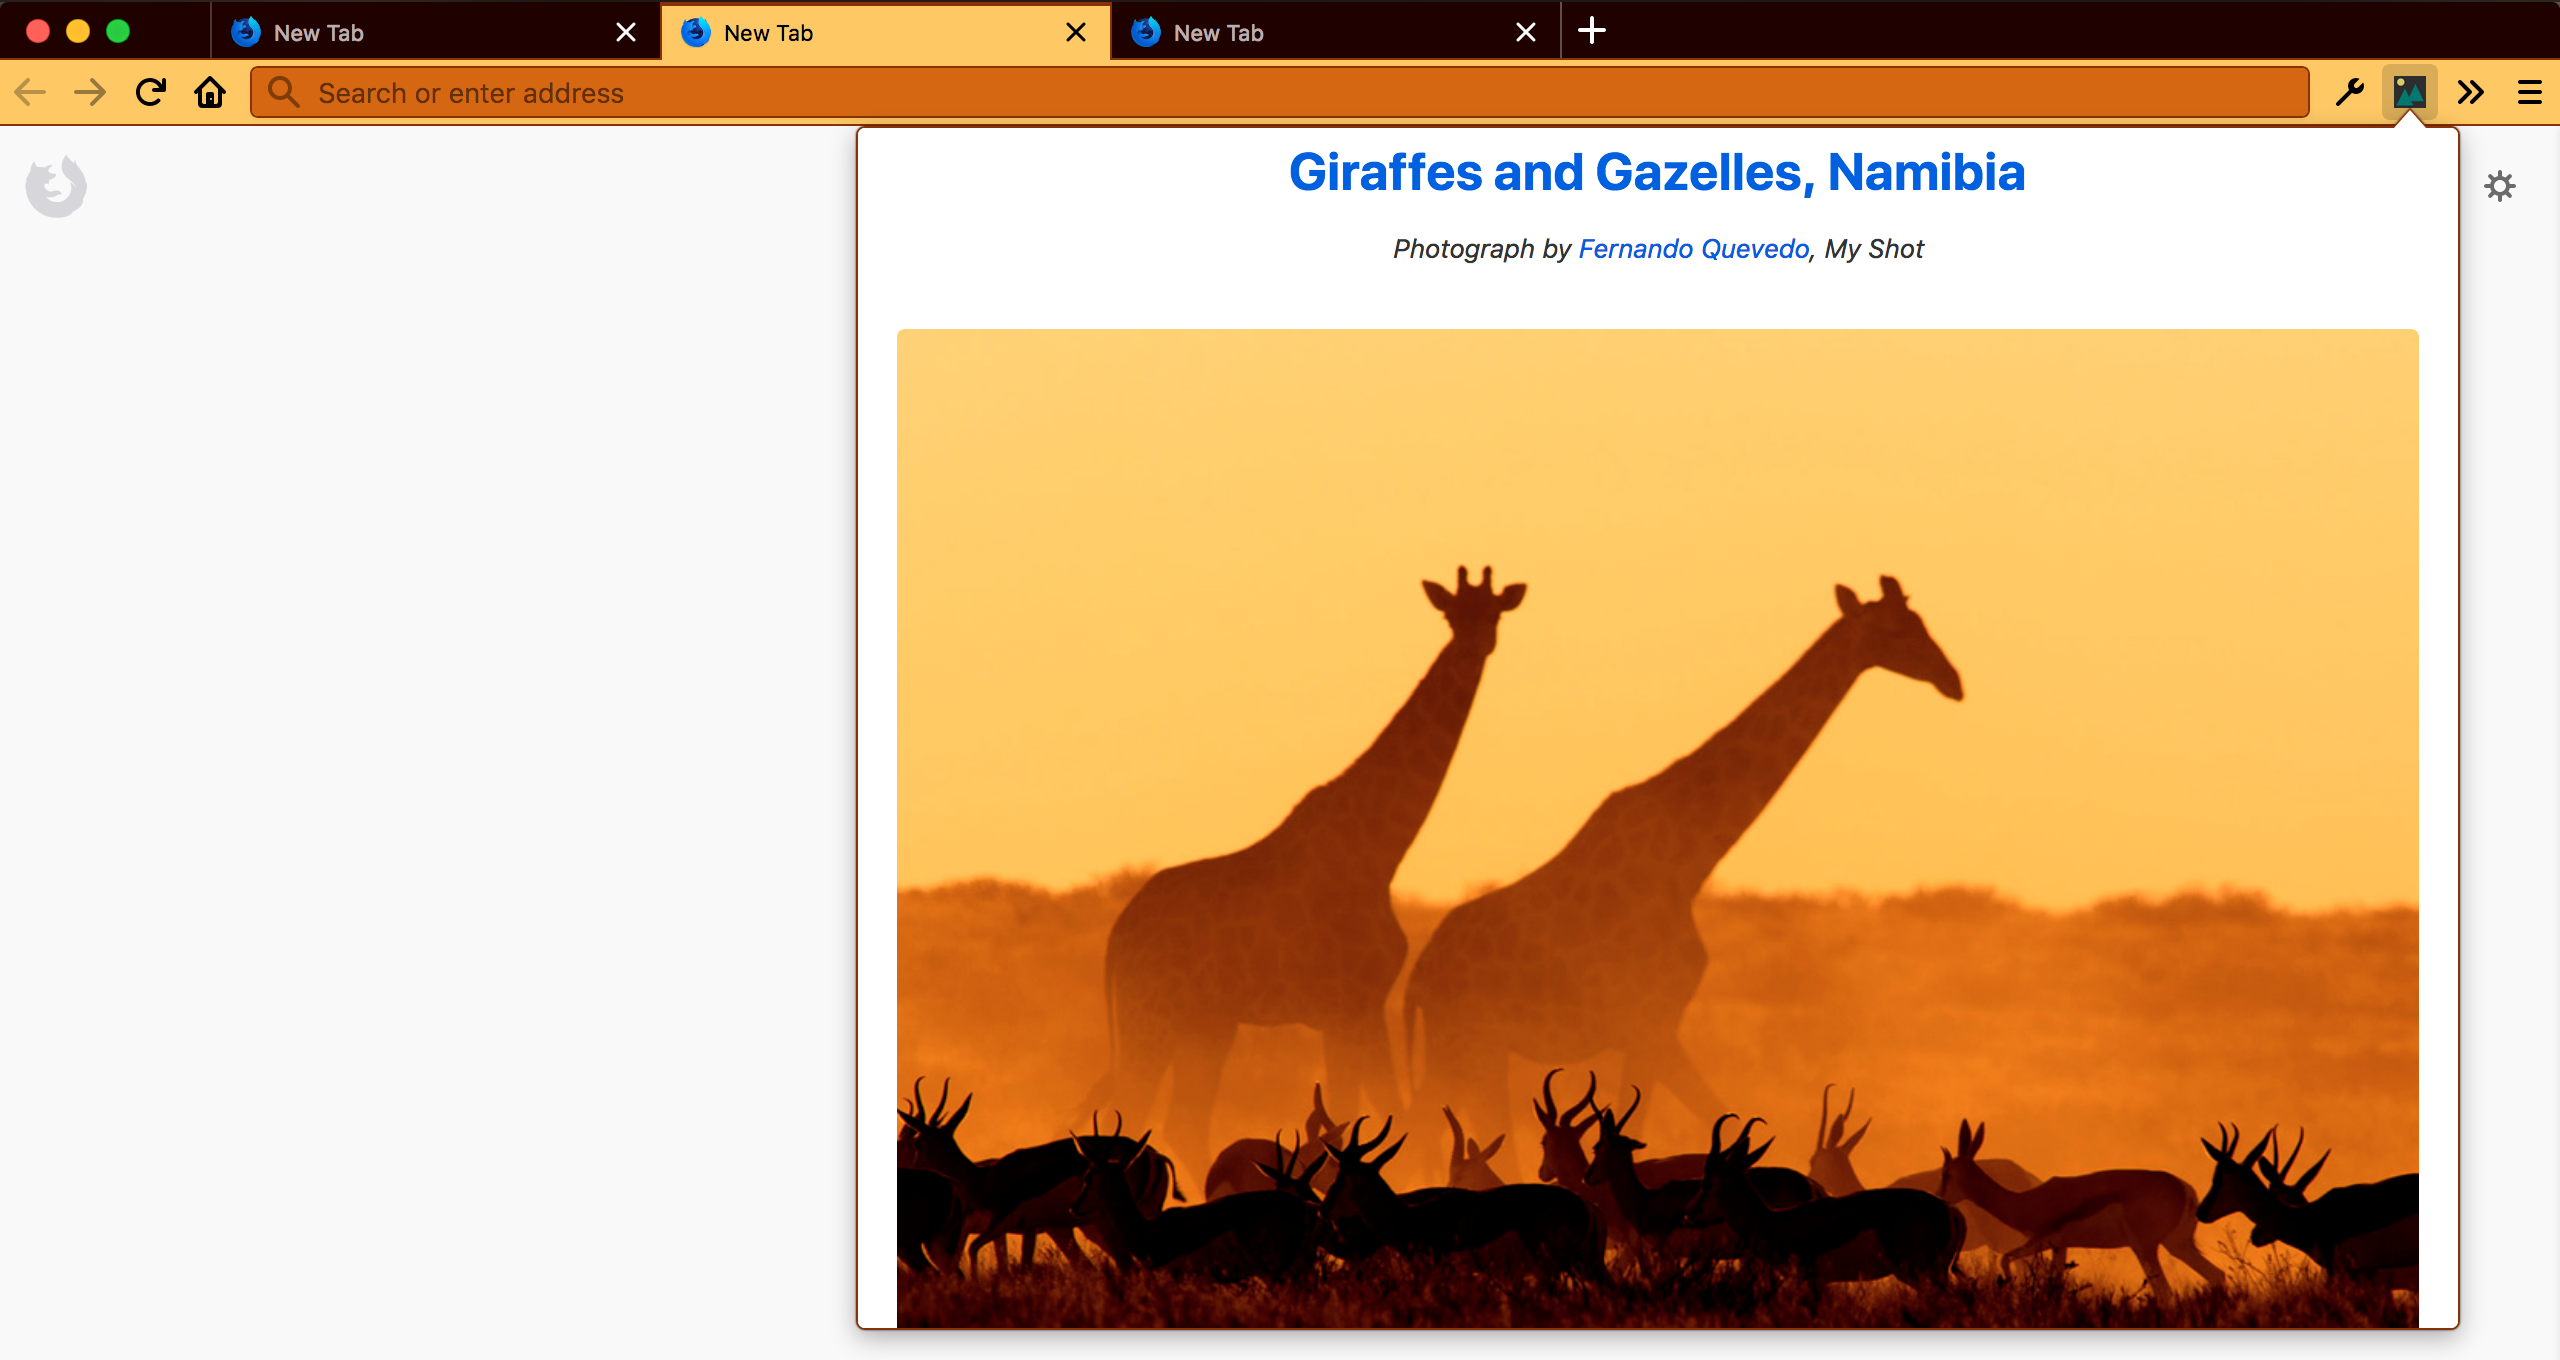2560x1360 pixels.
Task: Open the wrench developer tools icon
Action: (2349, 93)
